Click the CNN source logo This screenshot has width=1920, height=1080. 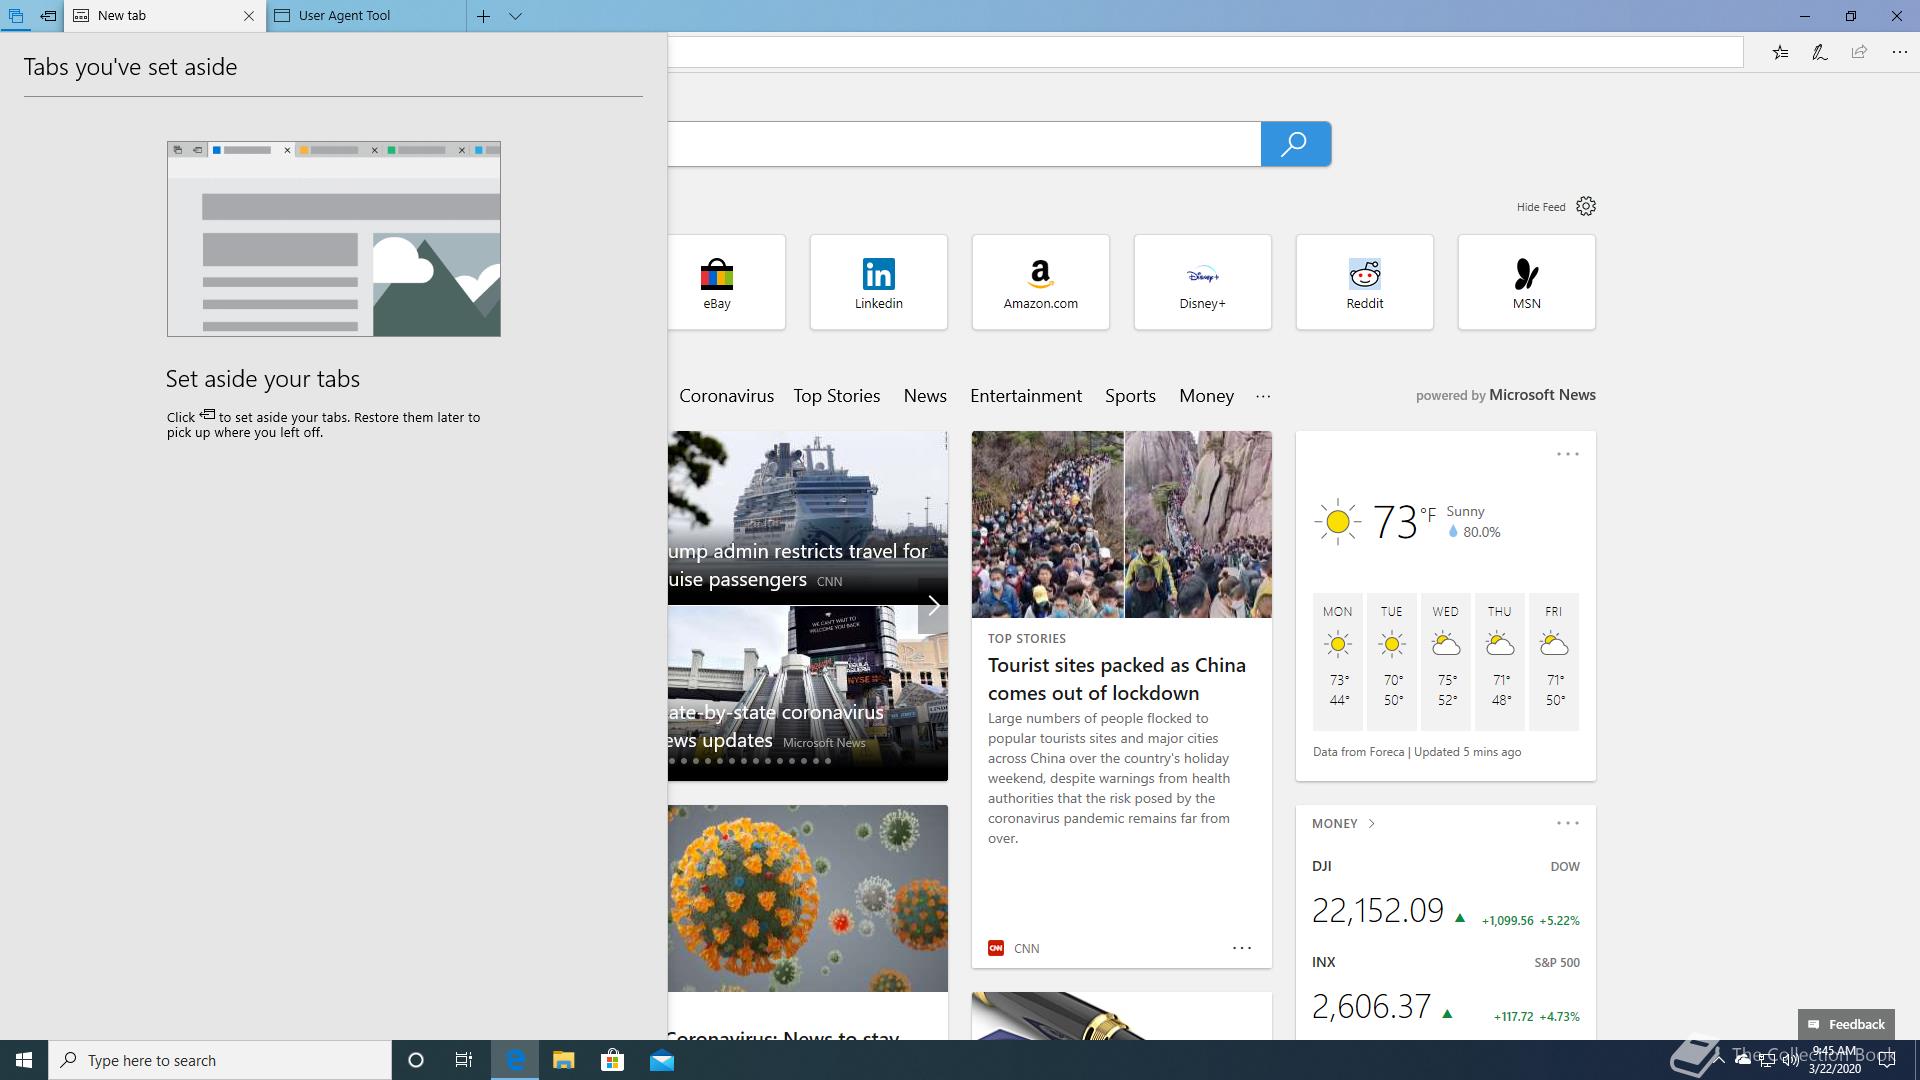995,948
